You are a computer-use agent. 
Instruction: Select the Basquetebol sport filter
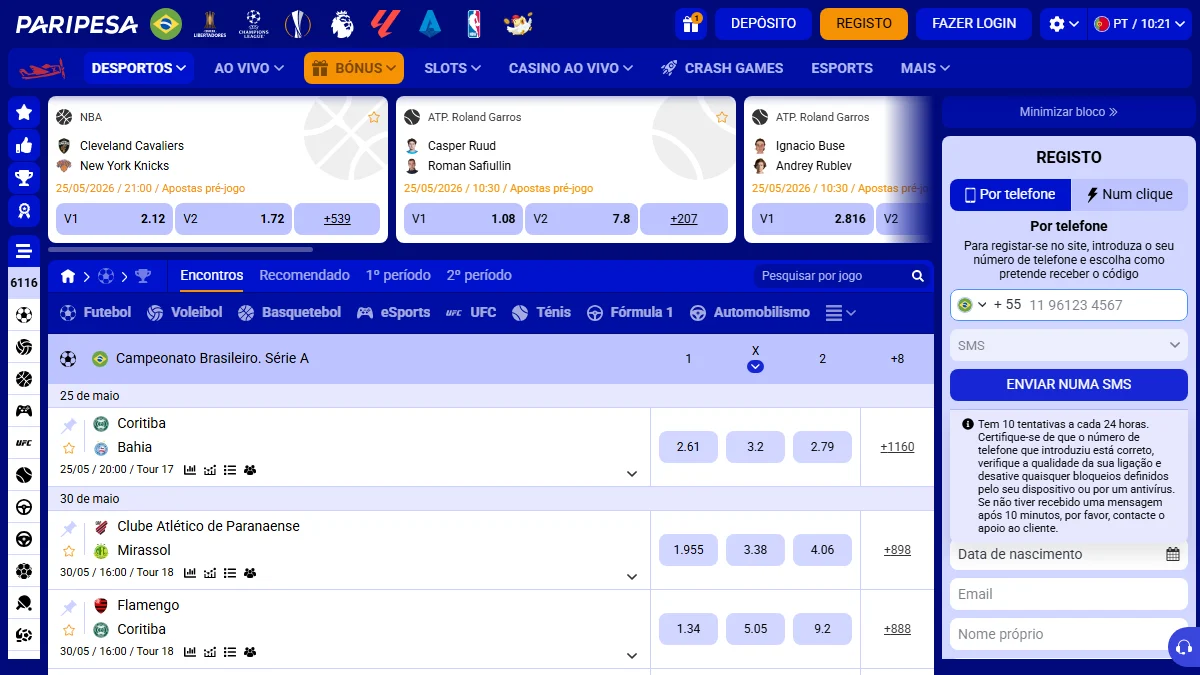tap(290, 312)
